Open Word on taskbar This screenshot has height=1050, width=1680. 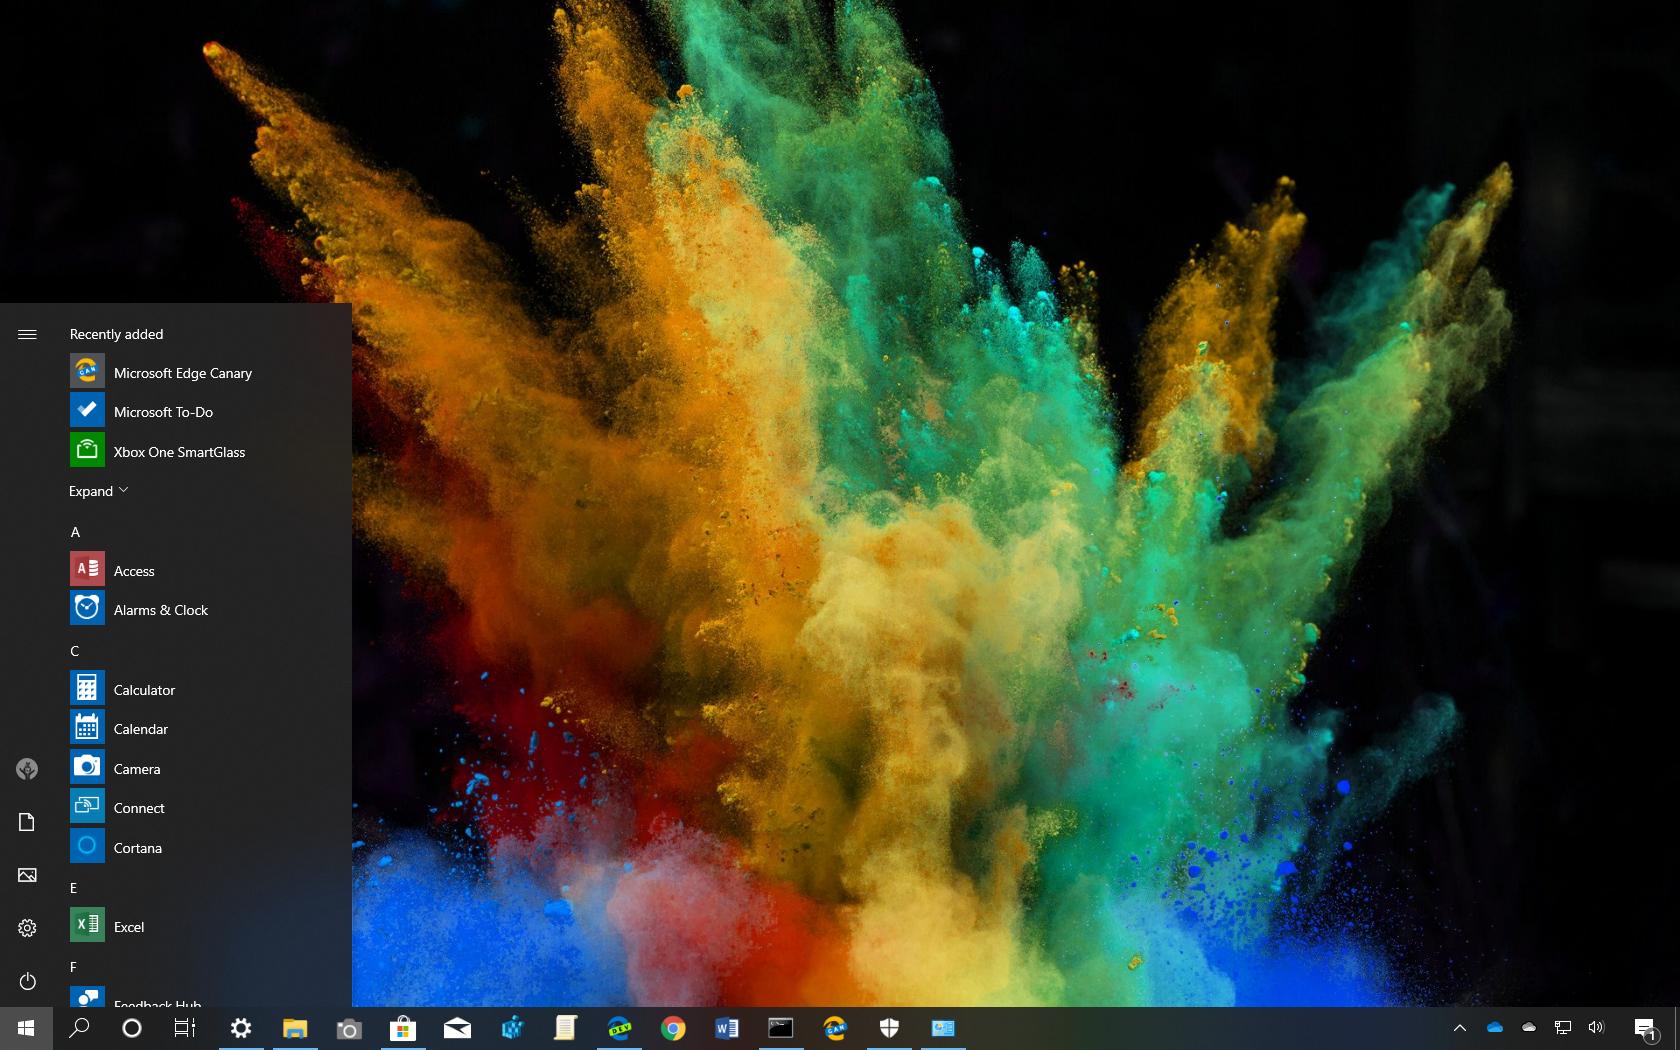[727, 1028]
